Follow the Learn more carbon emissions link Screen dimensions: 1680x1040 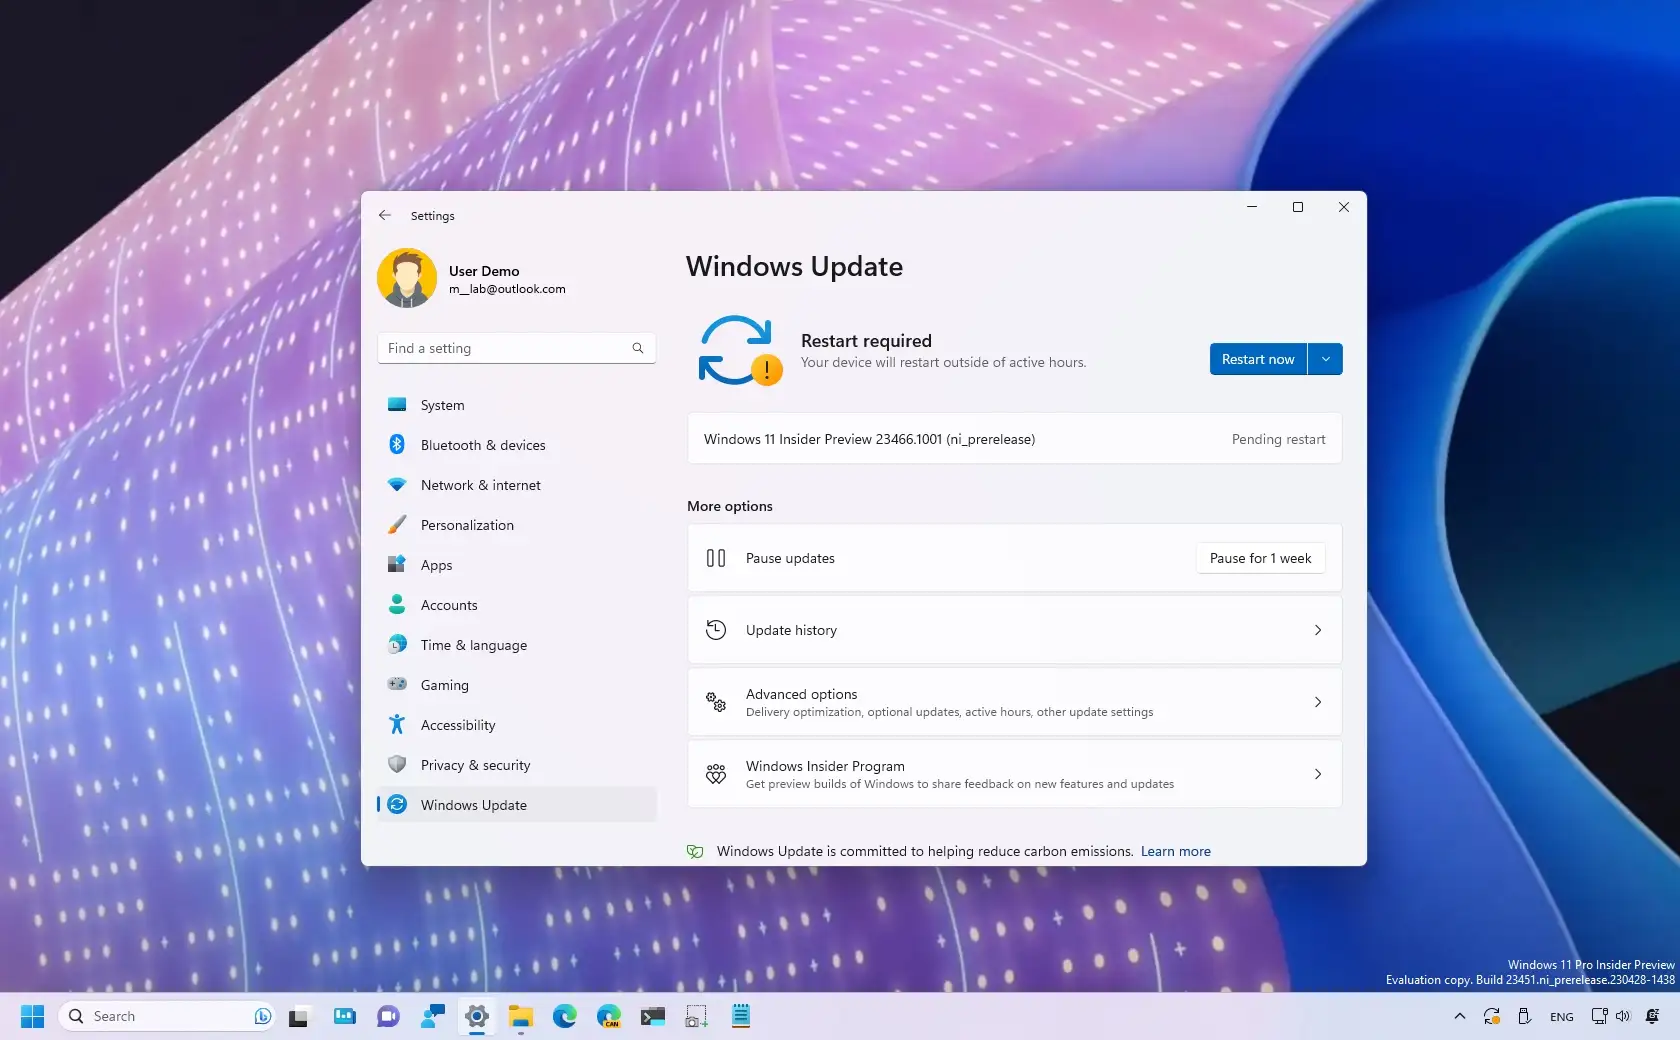1176,851
